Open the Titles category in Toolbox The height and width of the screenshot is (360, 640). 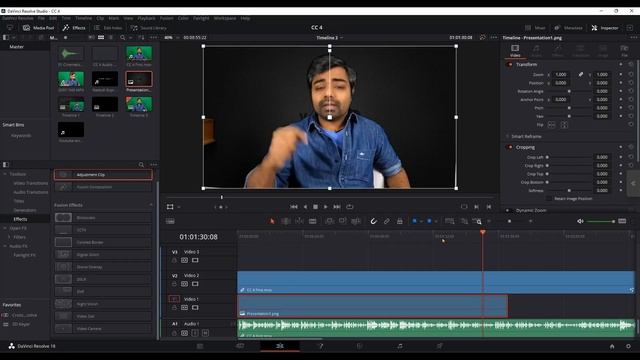coord(19,201)
